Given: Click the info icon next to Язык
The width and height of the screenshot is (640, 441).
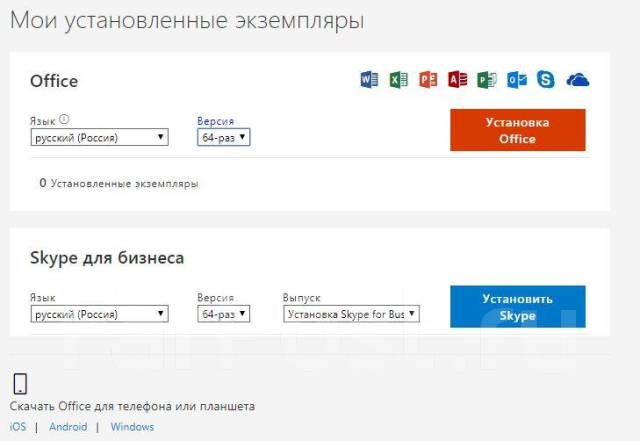Looking at the screenshot, I should 64,119.
